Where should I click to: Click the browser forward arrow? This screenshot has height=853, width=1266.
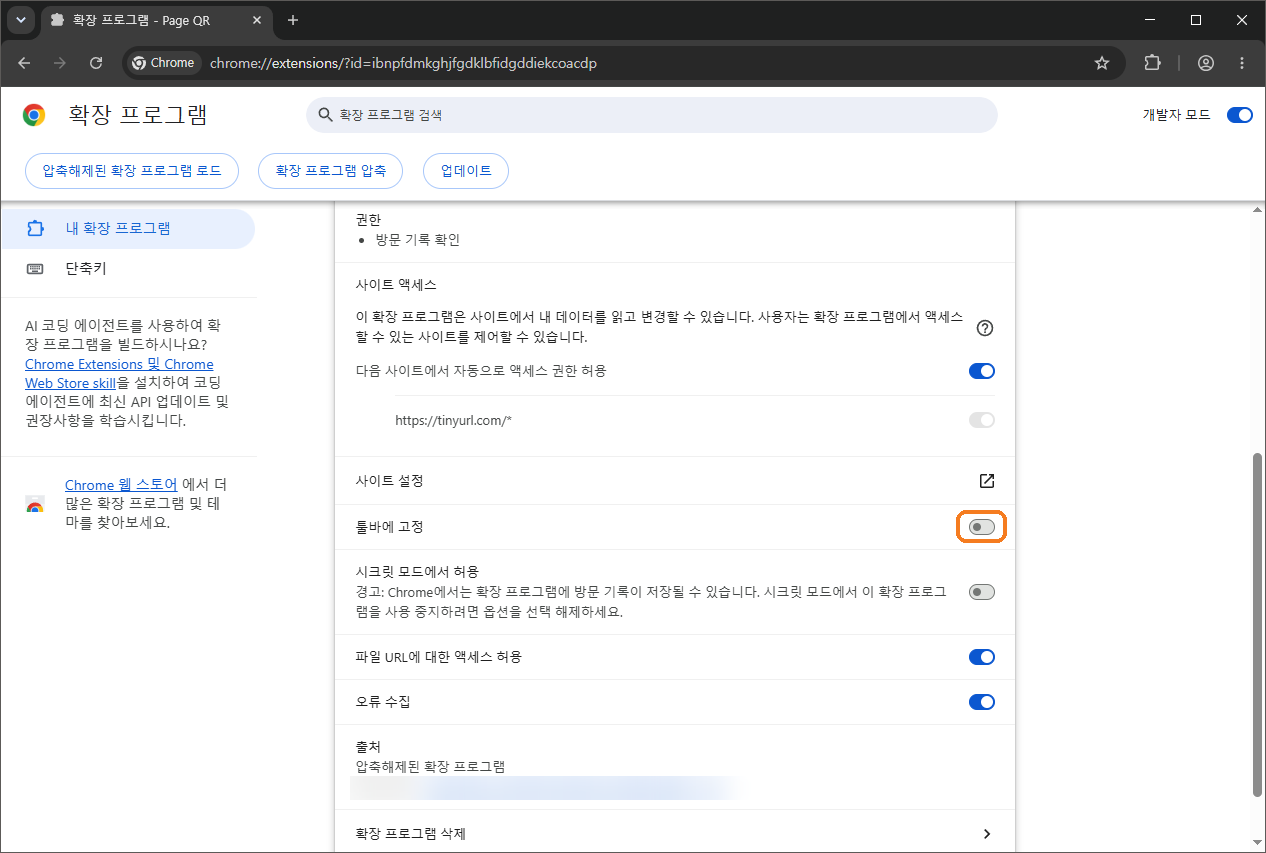60,63
